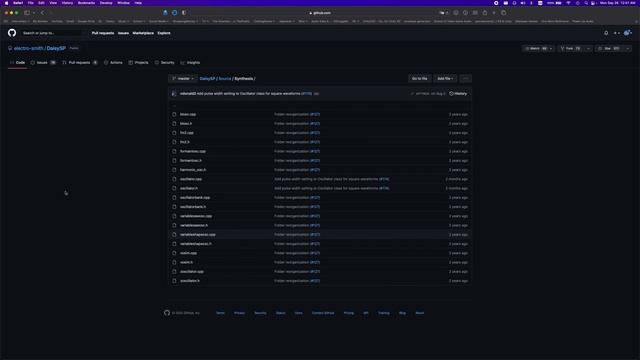
Task: Open file oscillatorbank.cpp
Action: 195,198
